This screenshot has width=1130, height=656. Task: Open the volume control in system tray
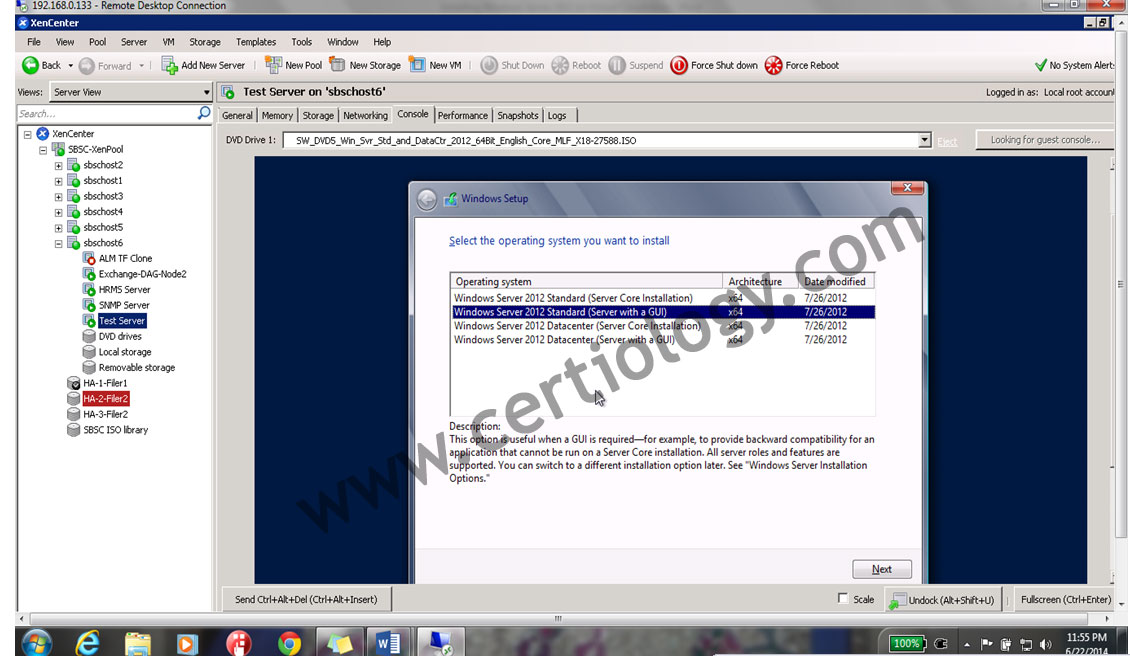click(x=1046, y=644)
